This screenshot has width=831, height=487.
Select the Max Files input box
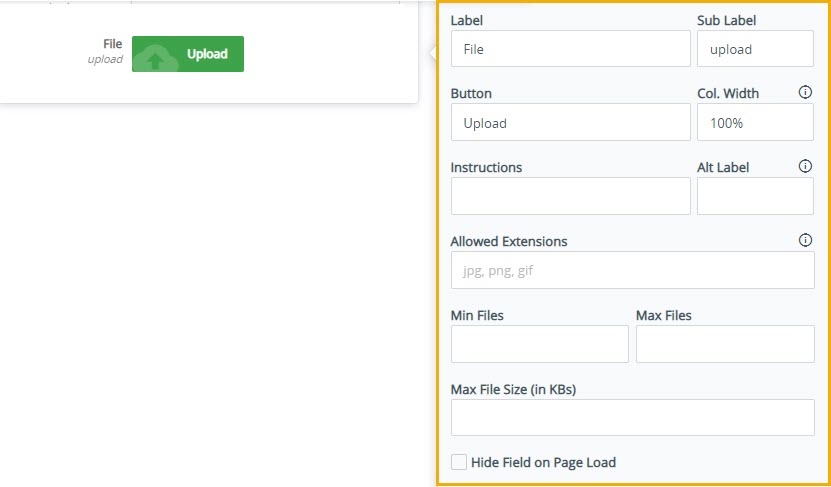tap(725, 344)
